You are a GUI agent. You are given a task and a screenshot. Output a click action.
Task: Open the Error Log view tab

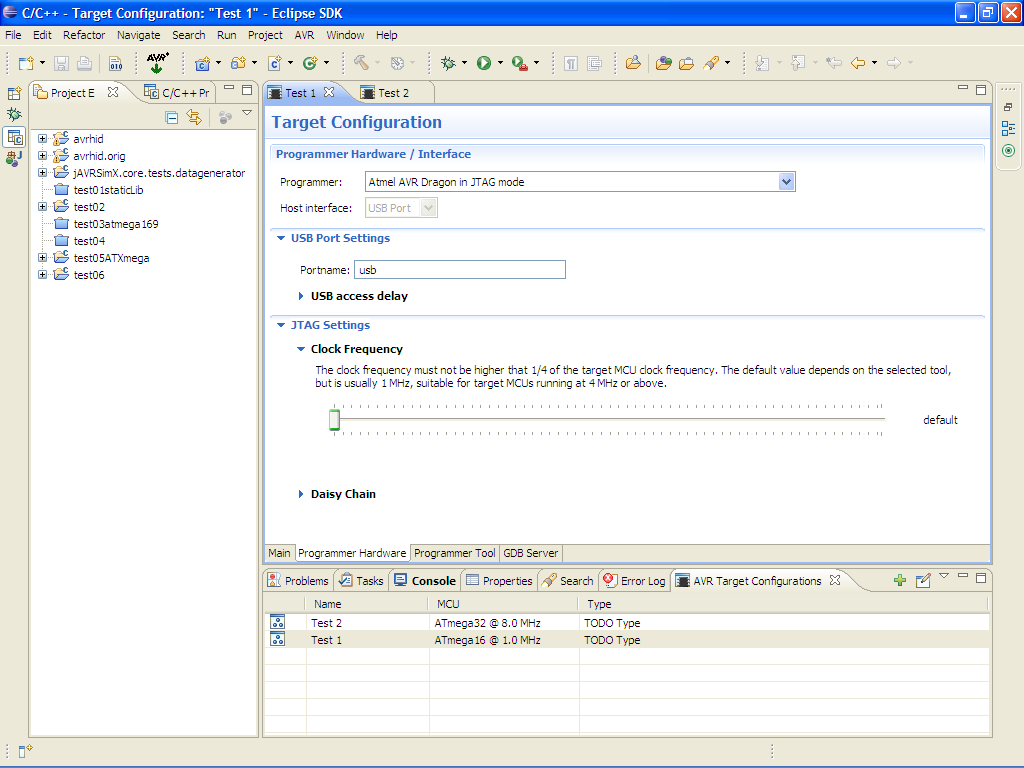(635, 581)
